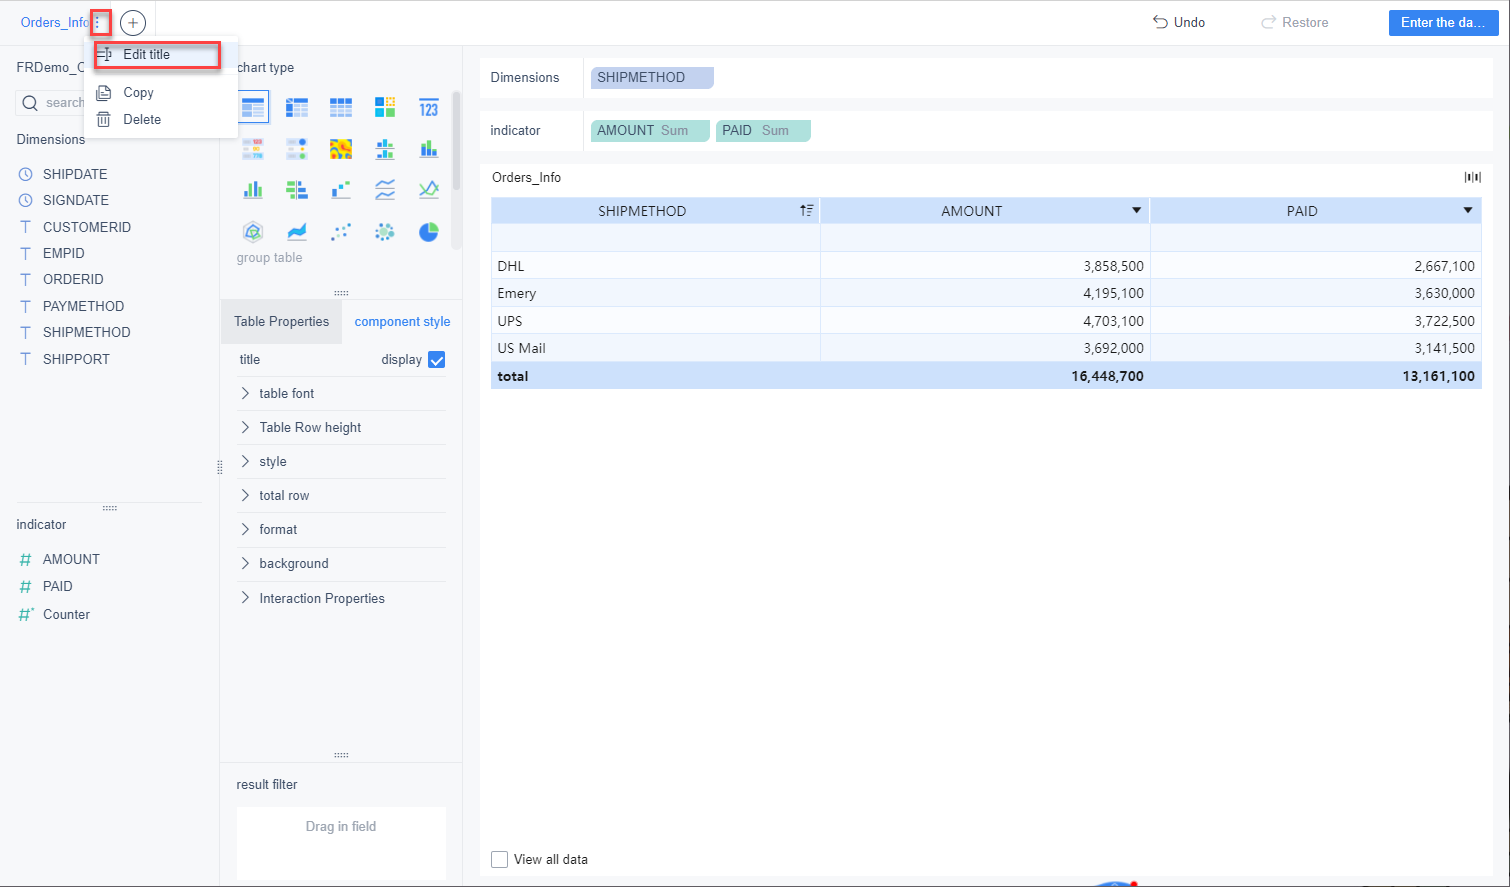Click the Restore button
The width and height of the screenshot is (1510, 887).
(x=1295, y=22)
